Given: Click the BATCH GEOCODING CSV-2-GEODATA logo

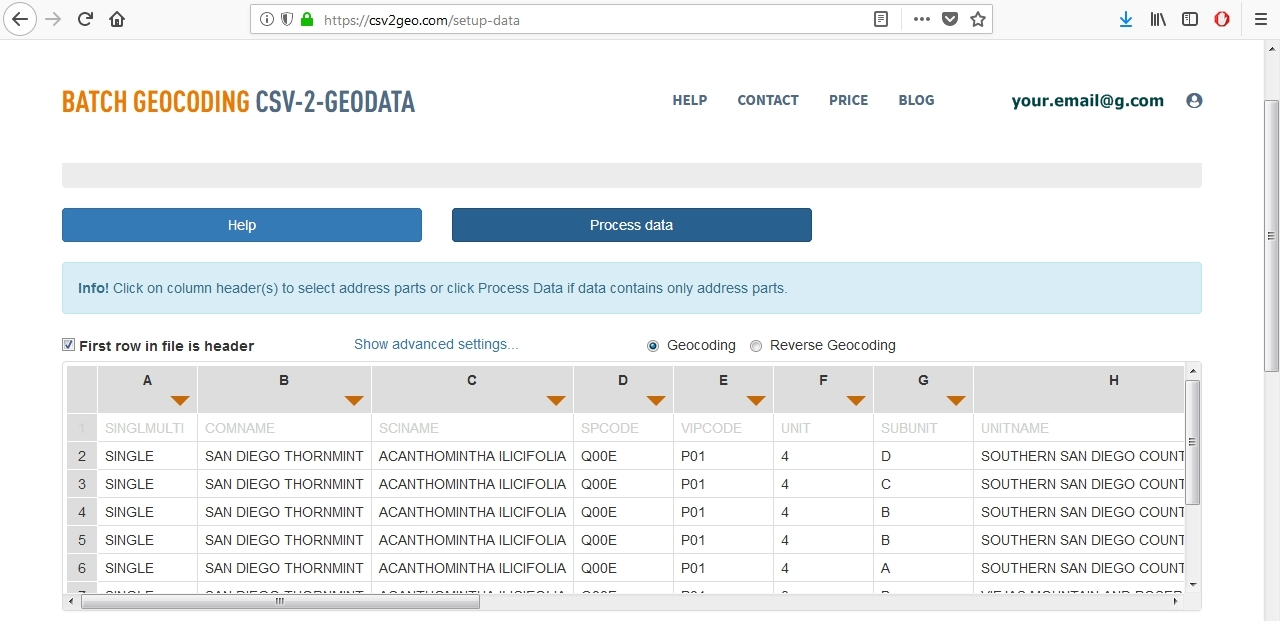Looking at the screenshot, I should (238, 101).
